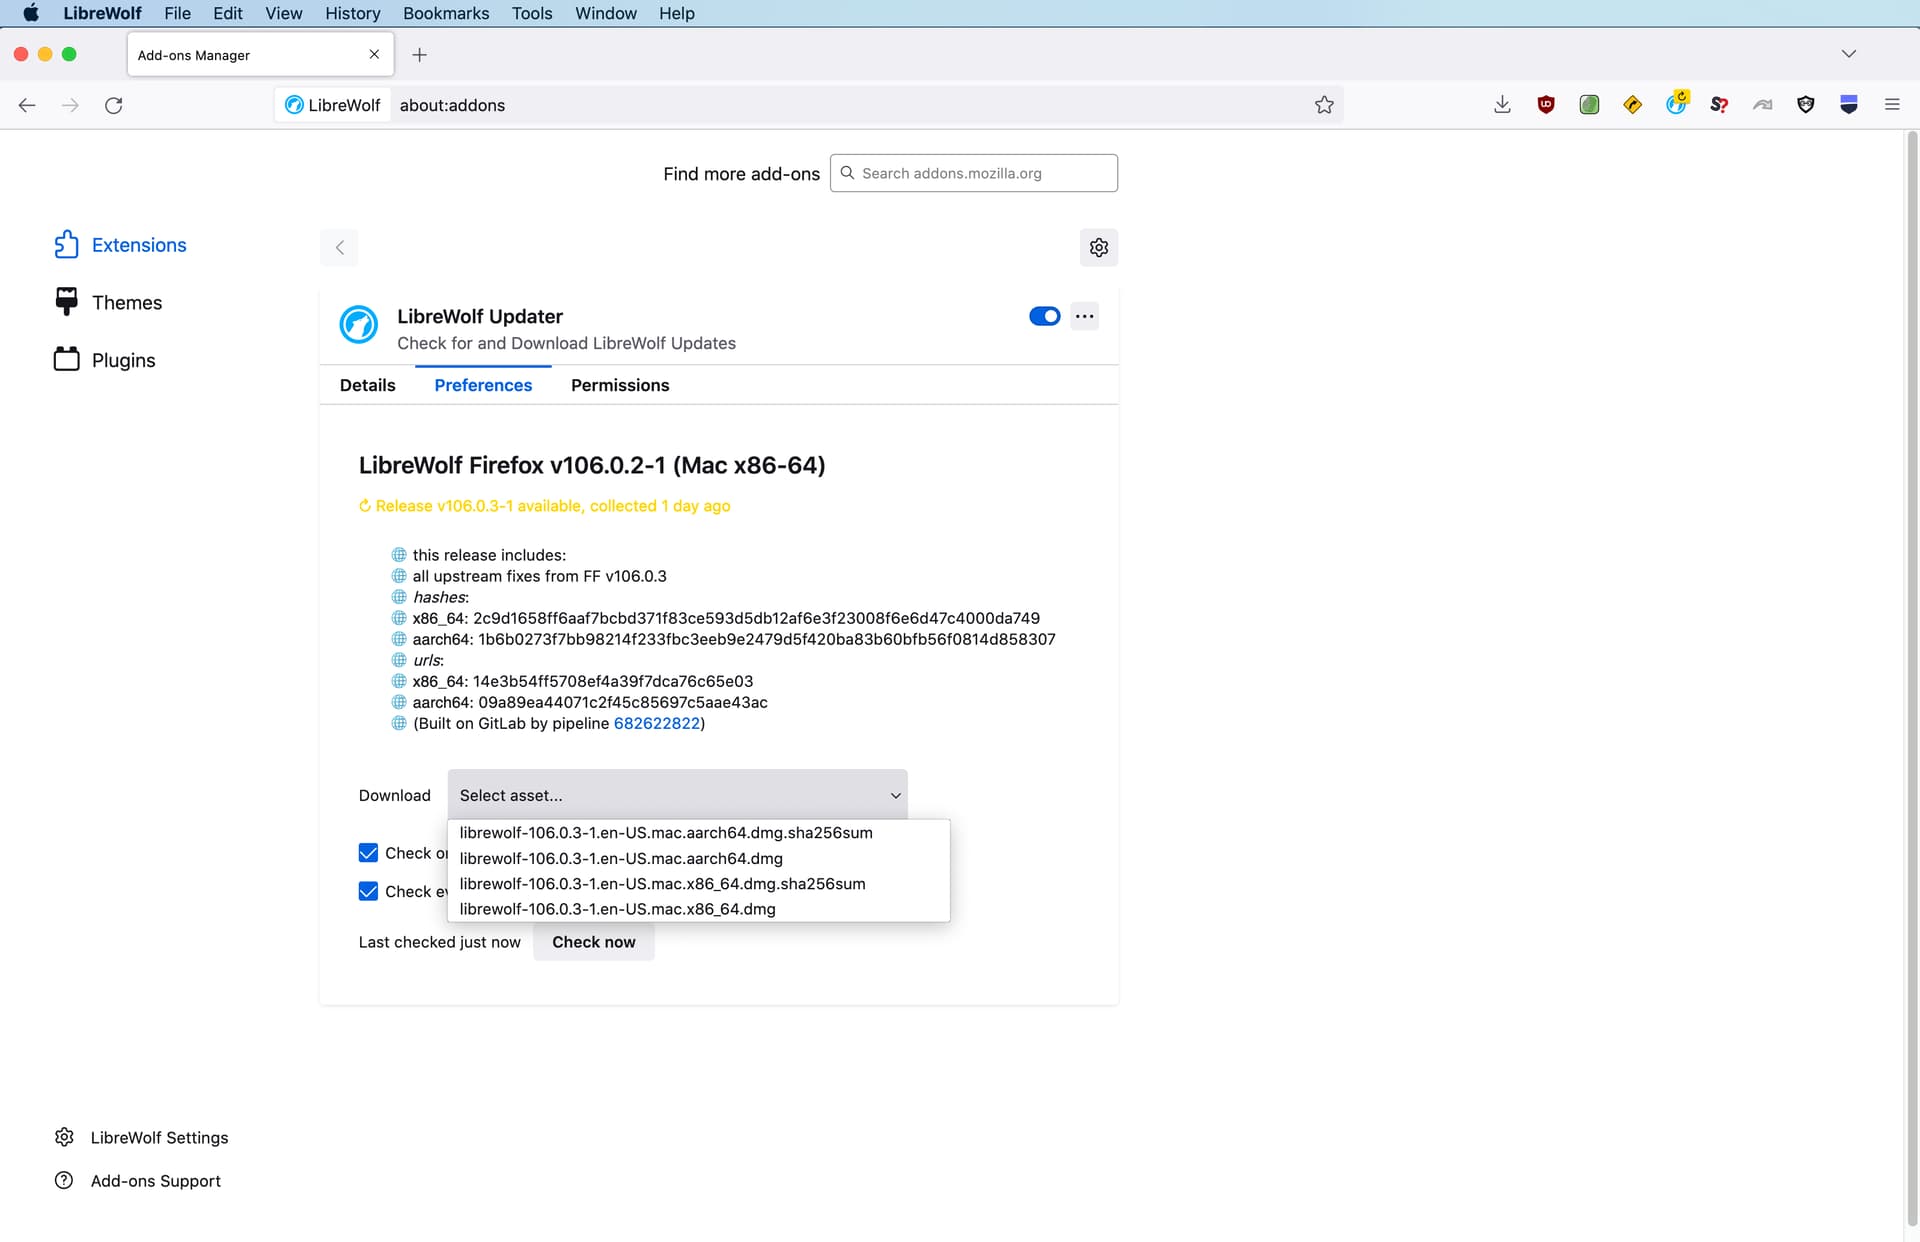Switch to the Preferences tab
Image resolution: width=1920 pixels, height=1242 pixels.
point(483,385)
